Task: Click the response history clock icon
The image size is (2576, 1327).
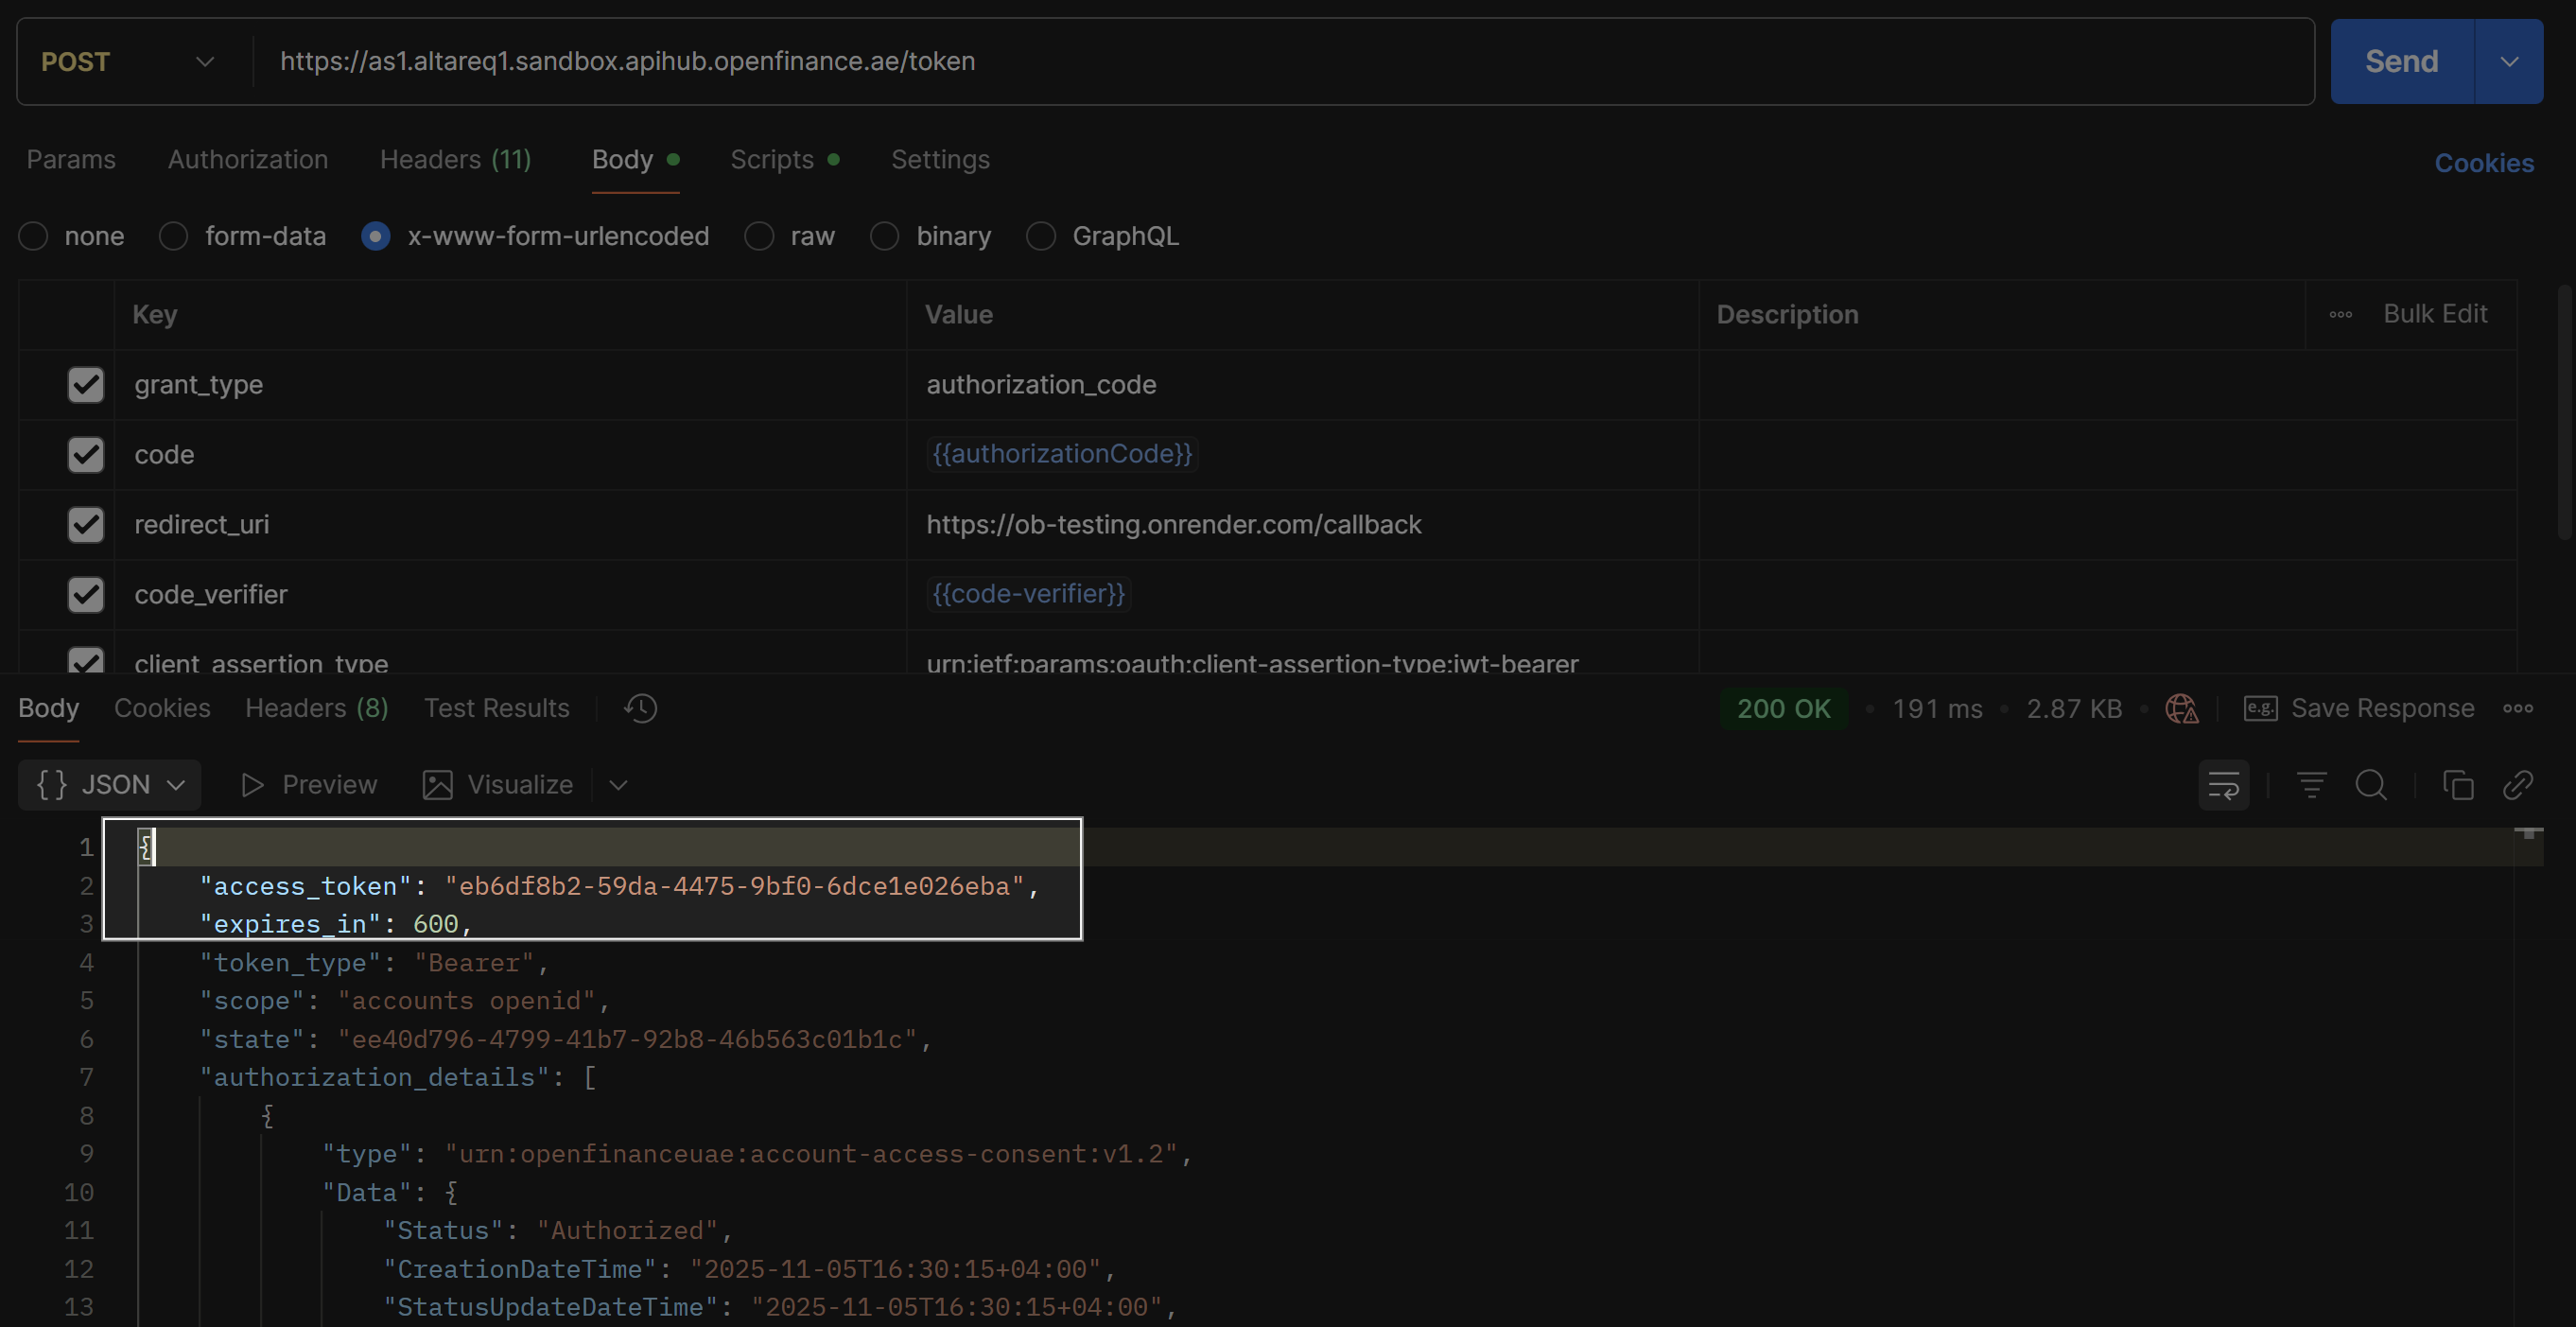Action: [640, 708]
